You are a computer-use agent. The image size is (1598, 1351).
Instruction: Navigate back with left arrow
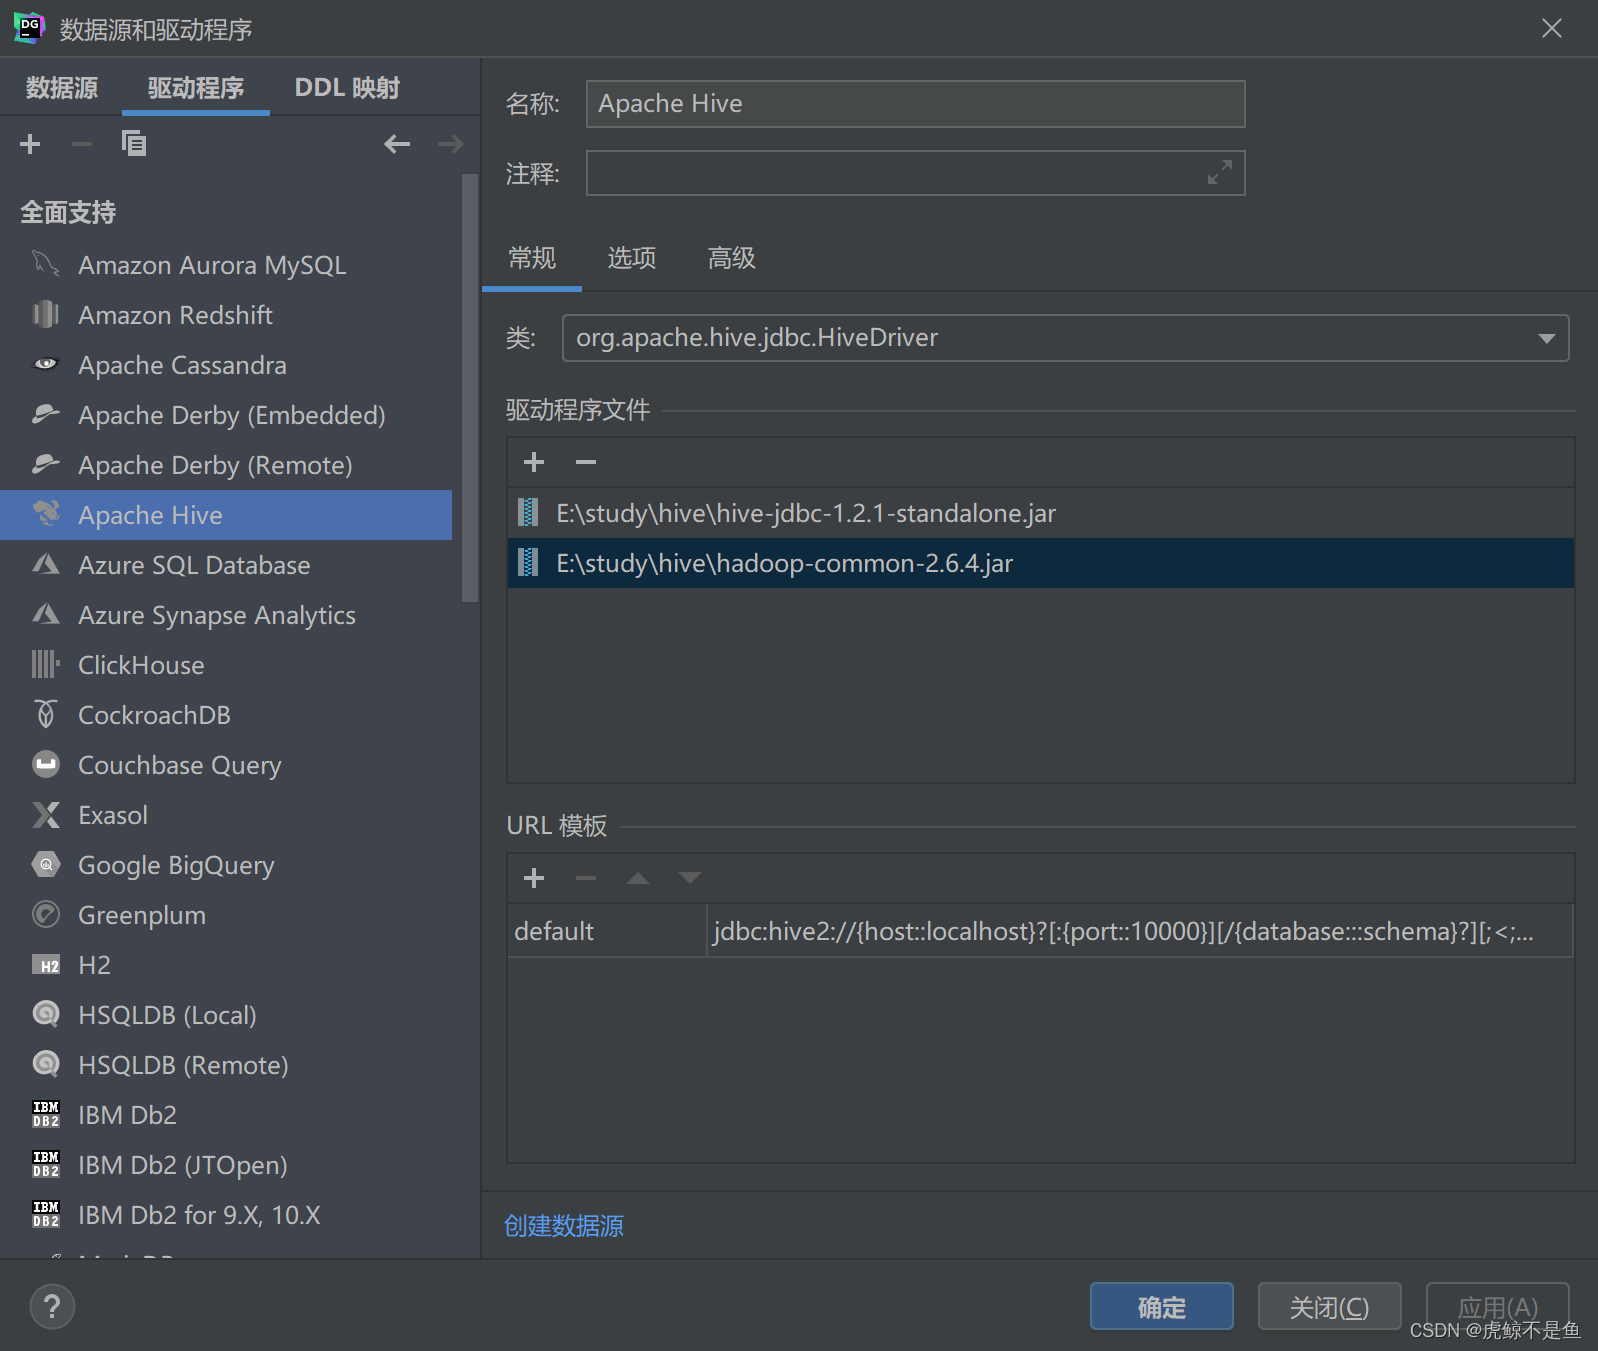tap(397, 144)
